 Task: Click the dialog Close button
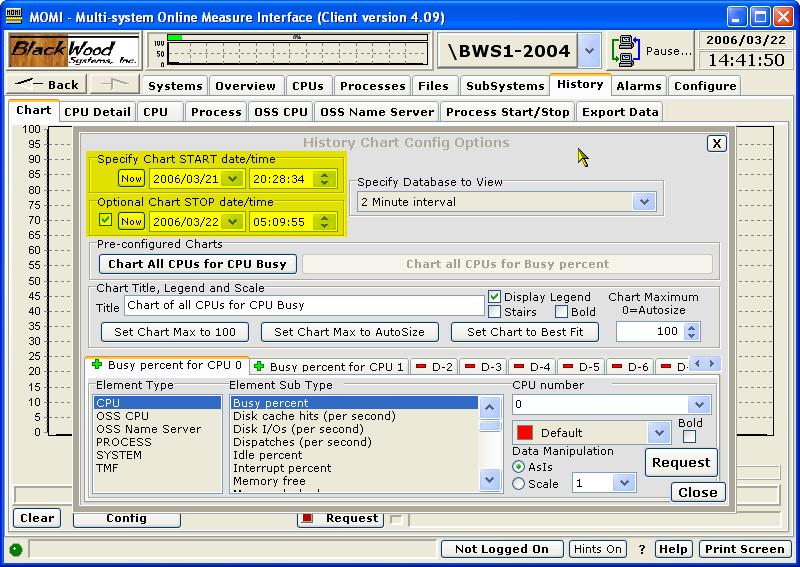pyautogui.click(x=697, y=492)
